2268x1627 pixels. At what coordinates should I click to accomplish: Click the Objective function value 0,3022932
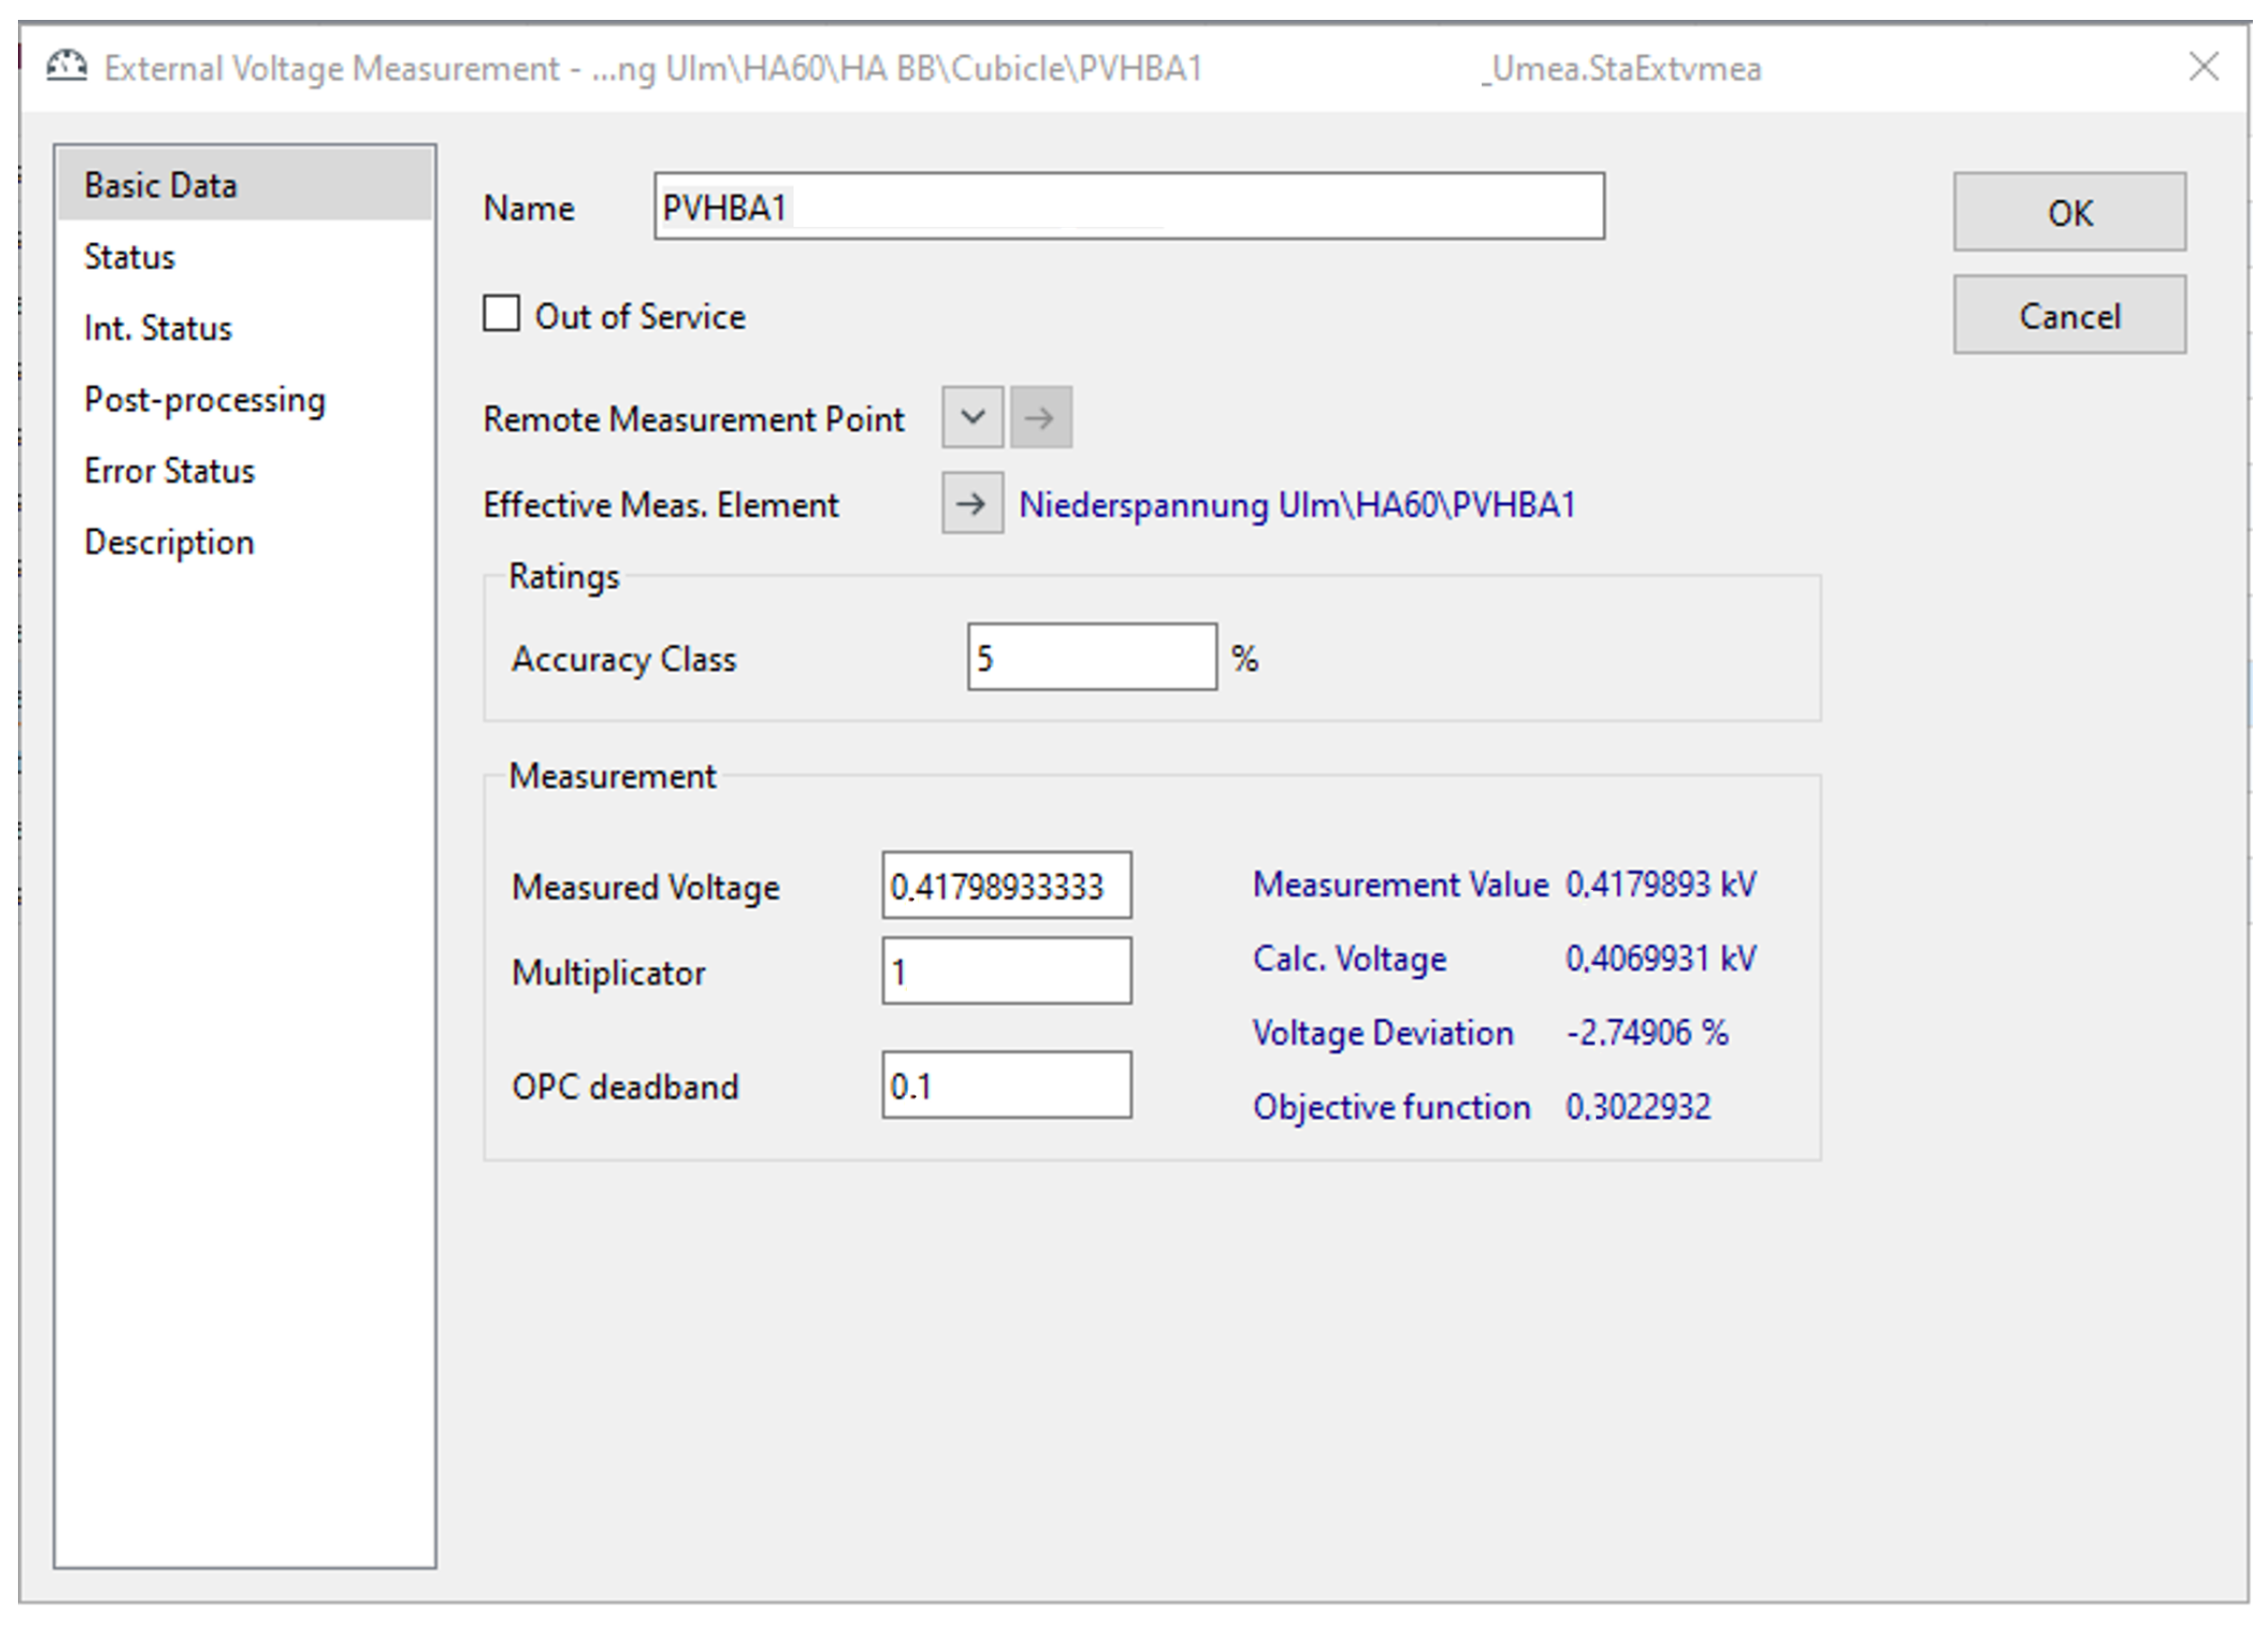(x=1638, y=1106)
